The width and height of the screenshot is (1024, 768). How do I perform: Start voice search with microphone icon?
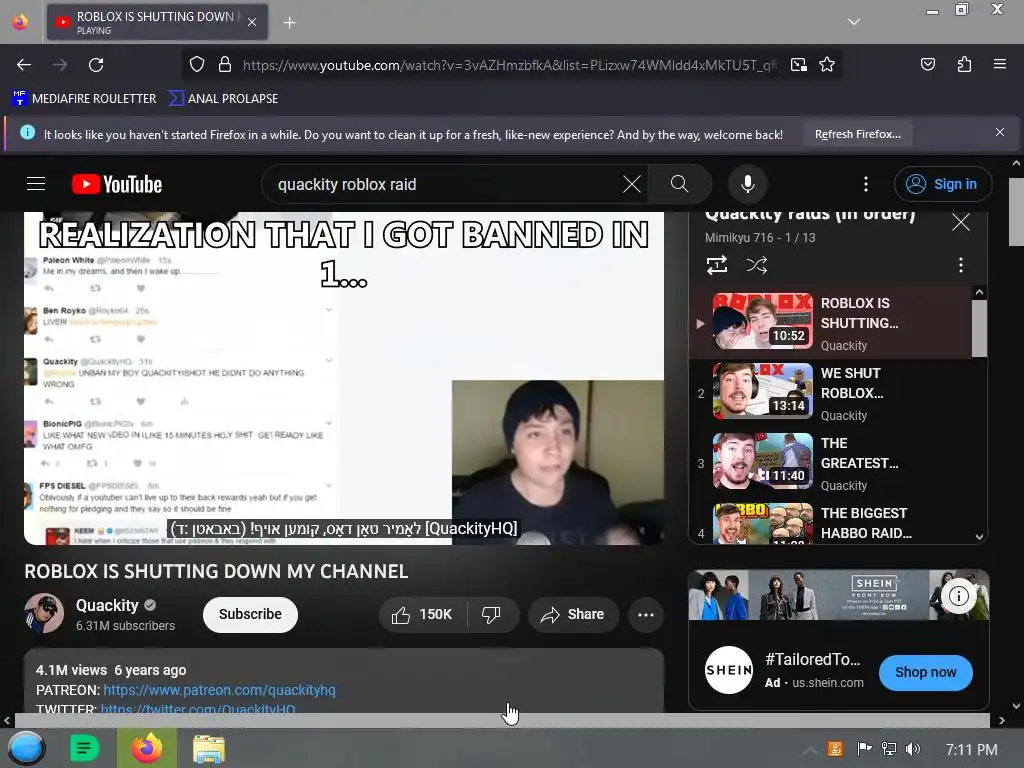click(x=748, y=184)
